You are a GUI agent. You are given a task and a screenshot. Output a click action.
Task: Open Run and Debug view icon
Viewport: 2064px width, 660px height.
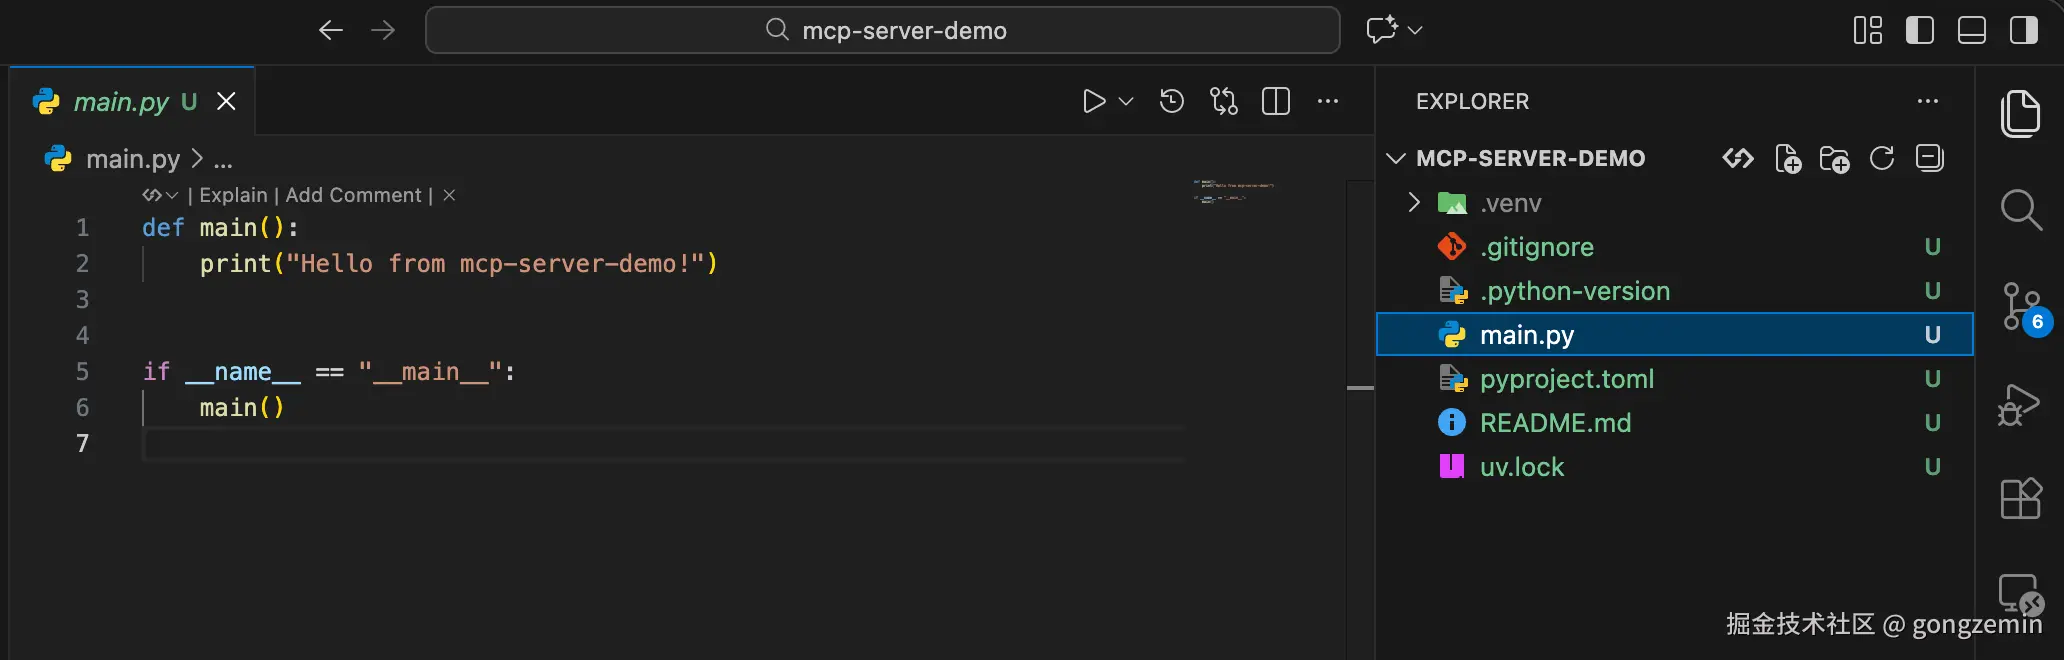[x=2018, y=404]
